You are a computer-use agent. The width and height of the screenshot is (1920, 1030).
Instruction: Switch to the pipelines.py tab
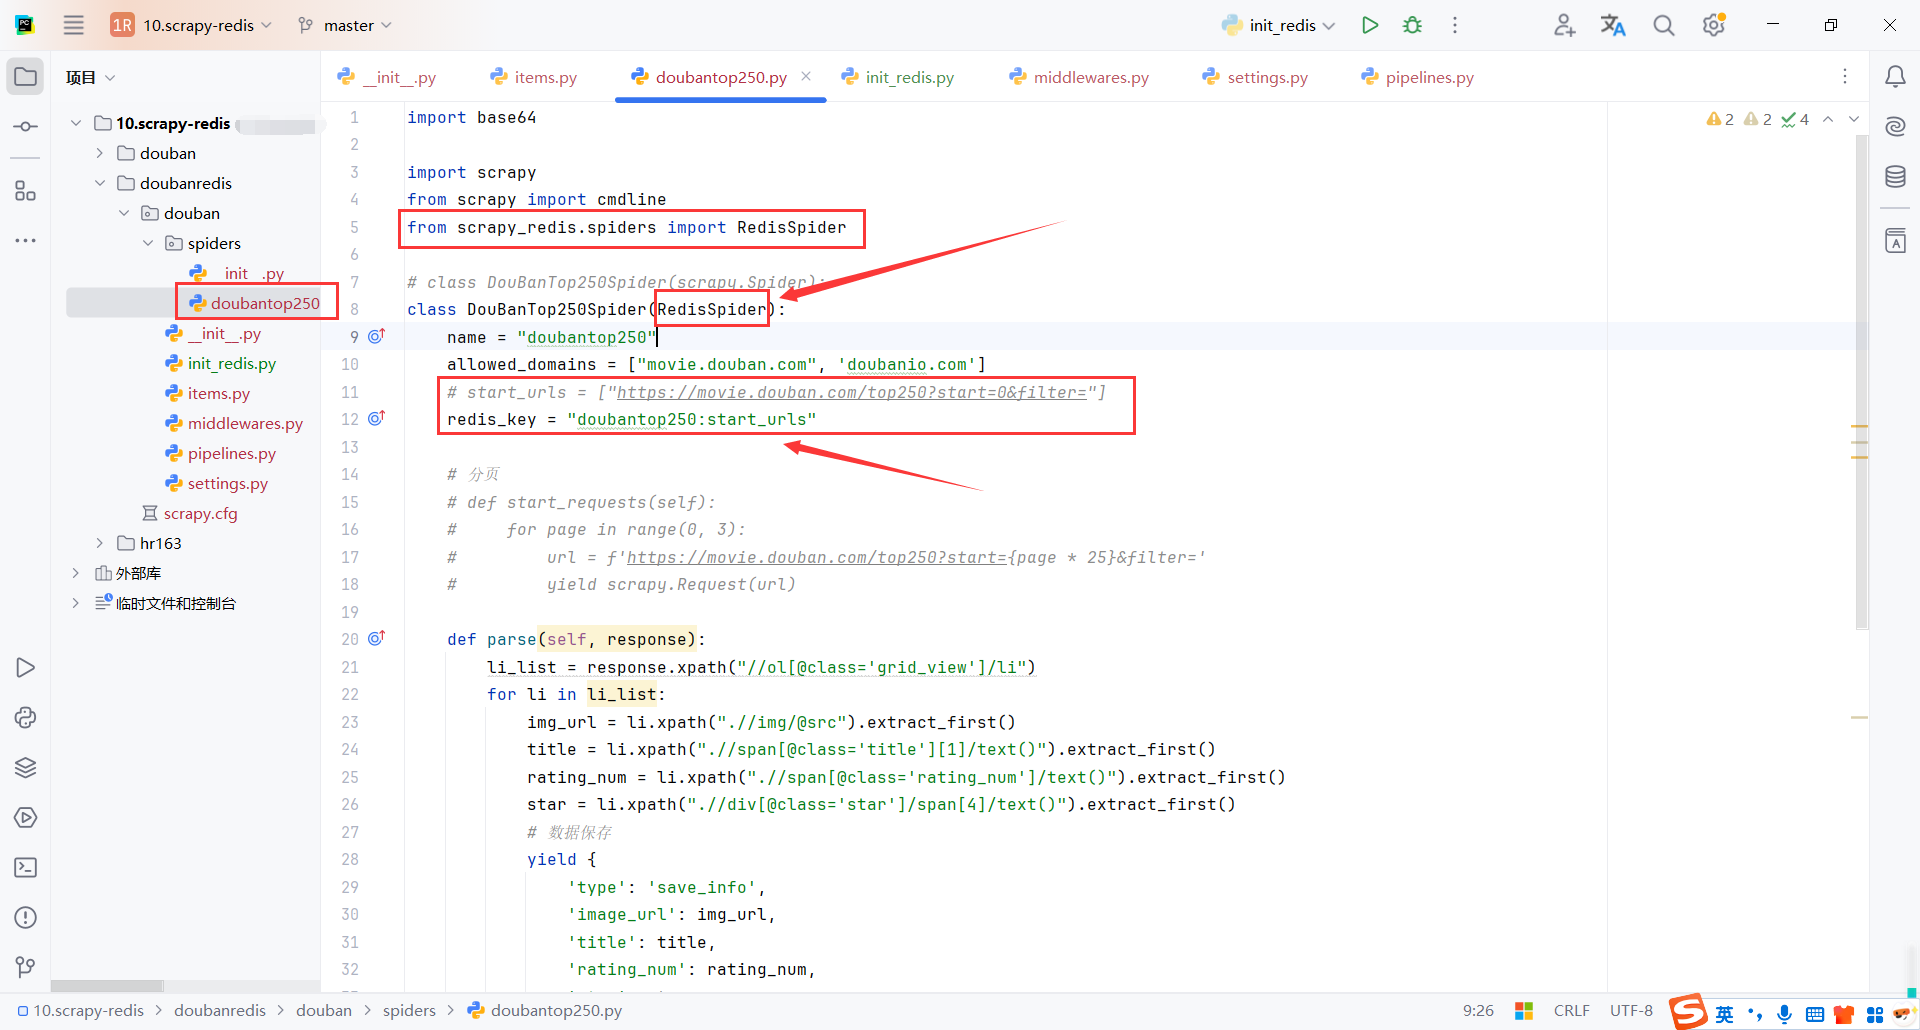pos(1417,77)
